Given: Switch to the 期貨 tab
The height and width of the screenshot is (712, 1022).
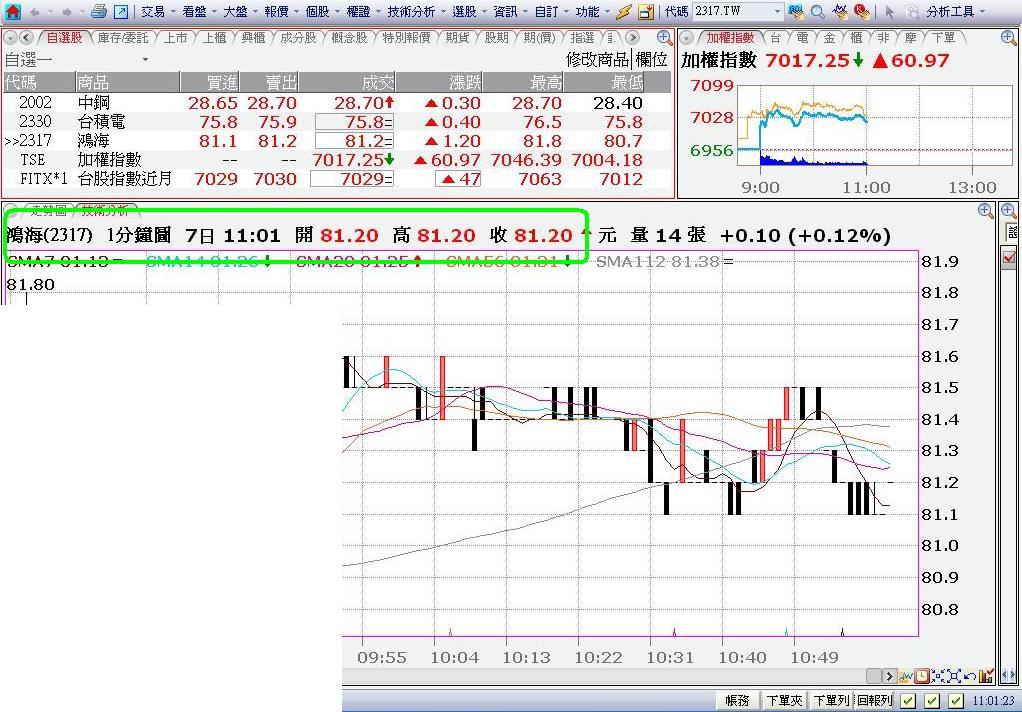Looking at the screenshot, I should click(x=457, y=38).
